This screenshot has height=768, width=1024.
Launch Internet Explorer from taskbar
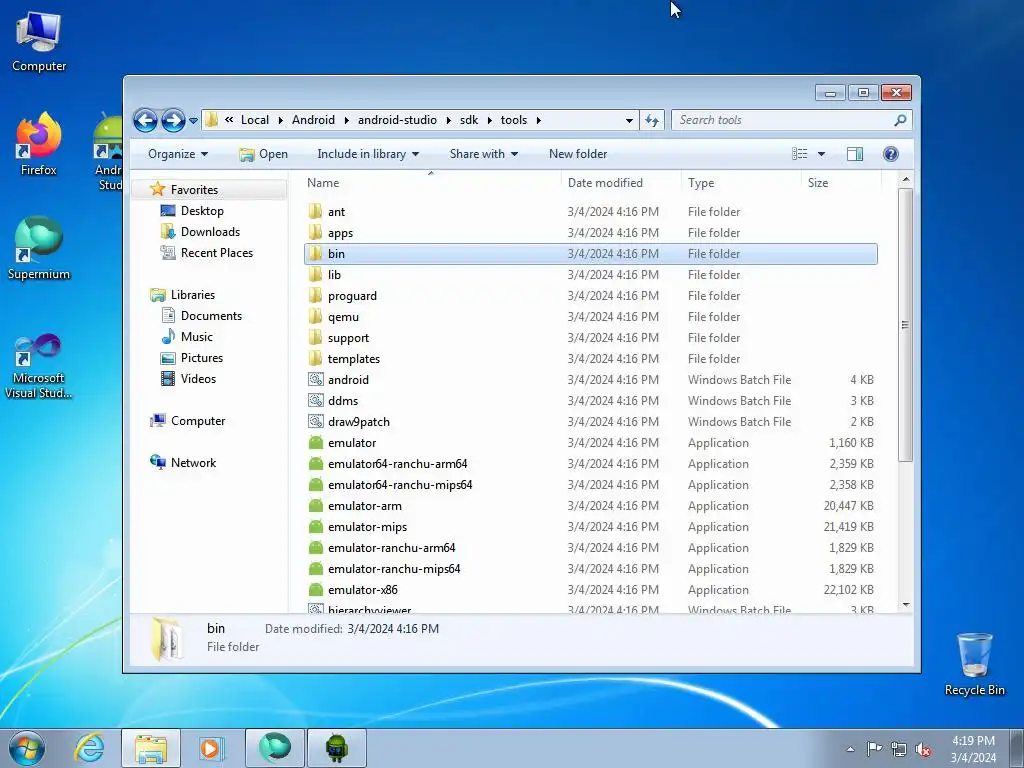click(89, 748)
